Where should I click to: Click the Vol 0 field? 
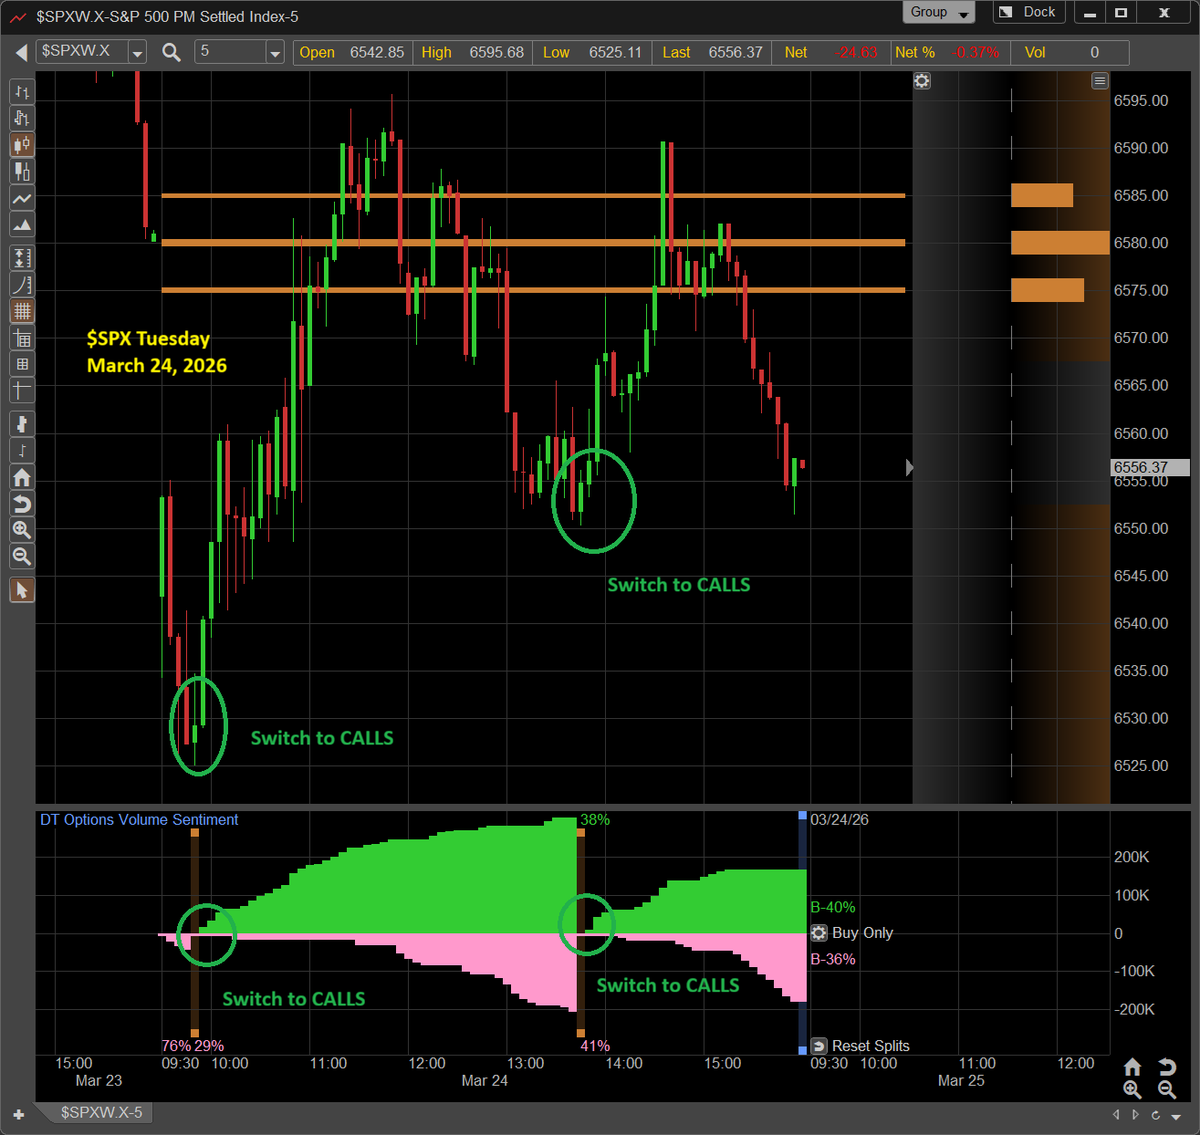pyautogui.click(x=1070, y=52)
